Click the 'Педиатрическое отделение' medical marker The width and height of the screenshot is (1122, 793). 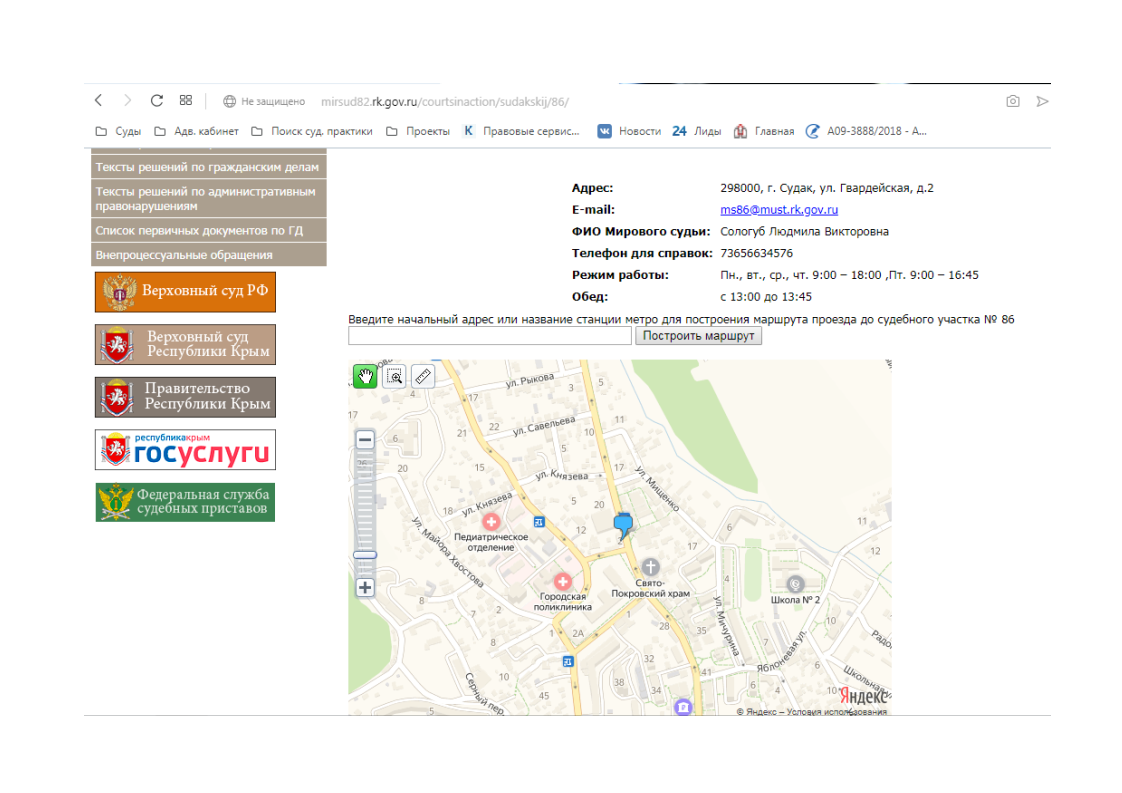tap(491, 522)
